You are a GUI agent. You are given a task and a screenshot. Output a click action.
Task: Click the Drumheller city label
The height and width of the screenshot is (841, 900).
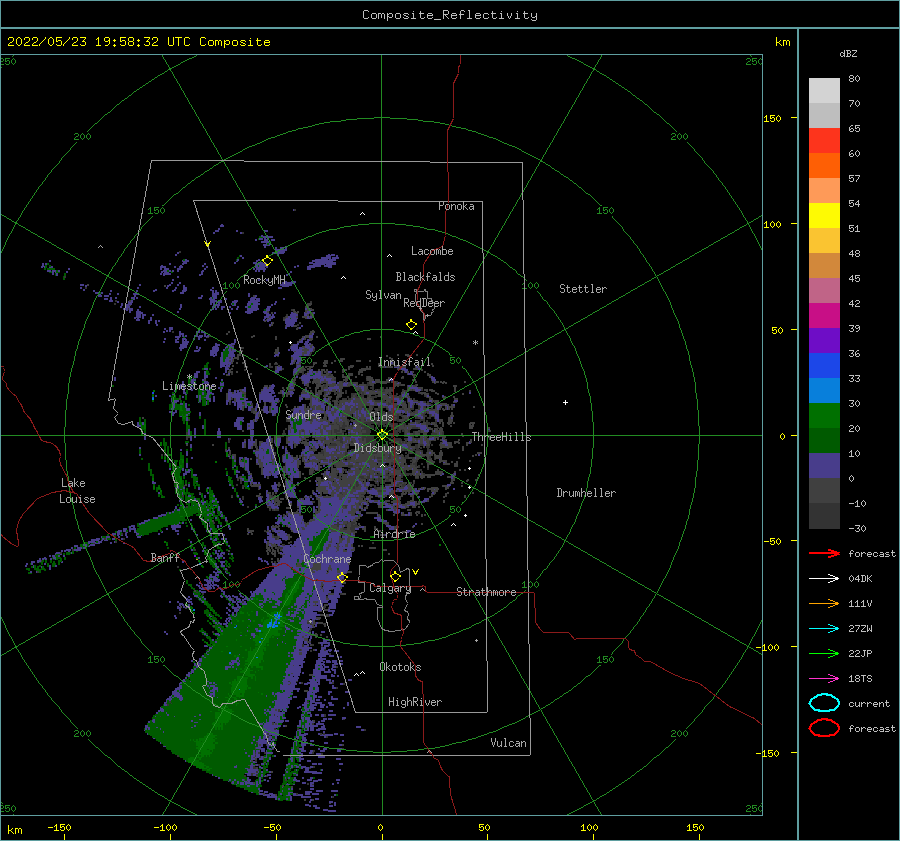click(x=586, y=493)
